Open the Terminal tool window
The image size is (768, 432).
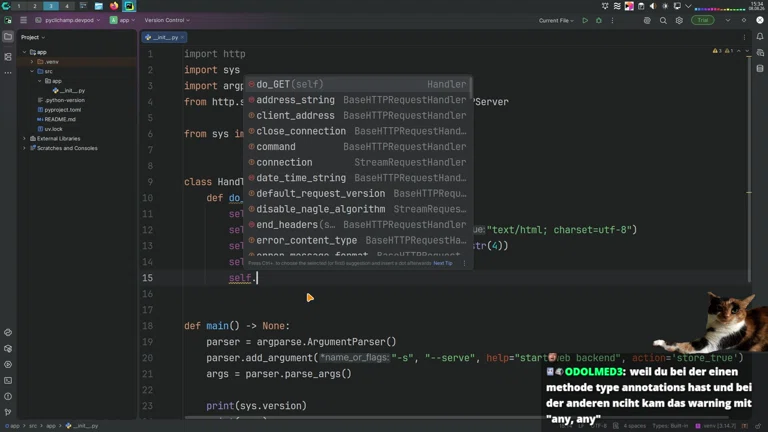[8, 381]
